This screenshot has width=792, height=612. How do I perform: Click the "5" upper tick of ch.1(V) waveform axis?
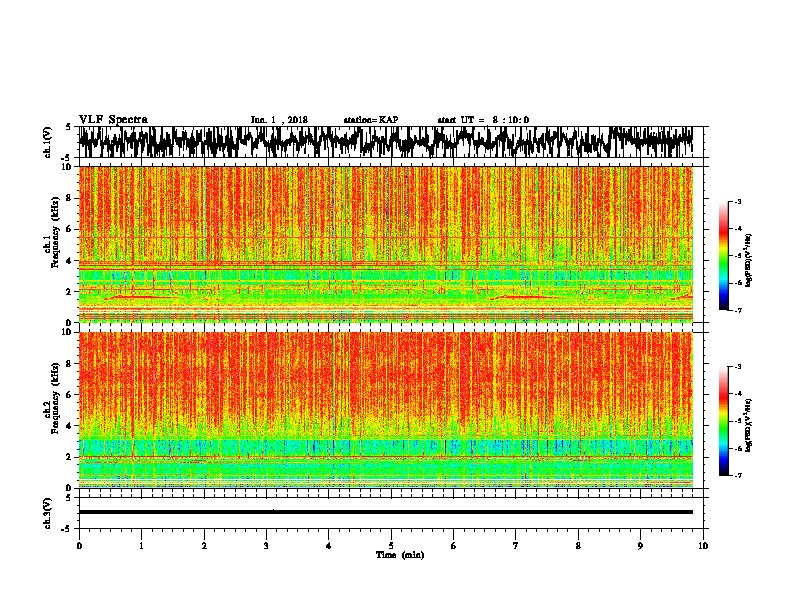68,127
